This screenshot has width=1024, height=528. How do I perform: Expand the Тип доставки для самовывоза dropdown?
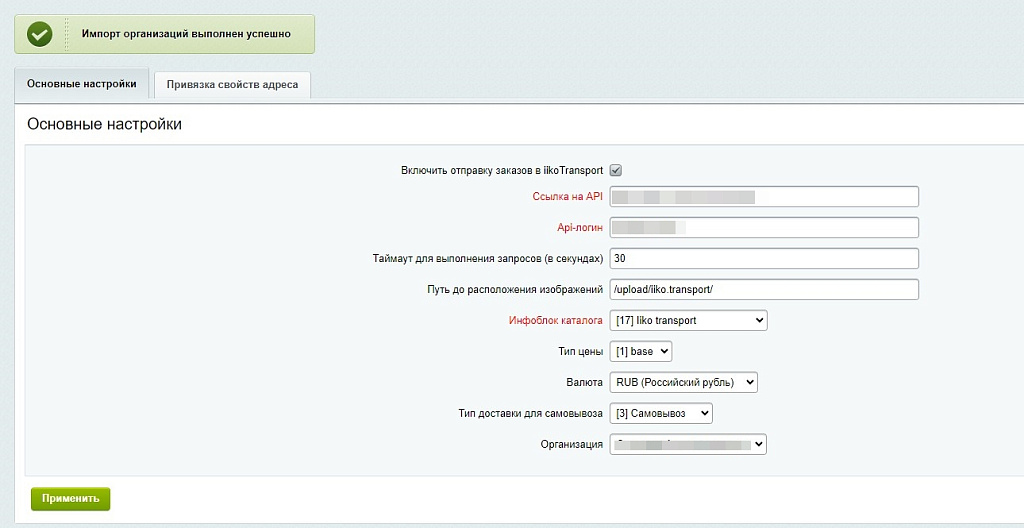pos(660,413)
